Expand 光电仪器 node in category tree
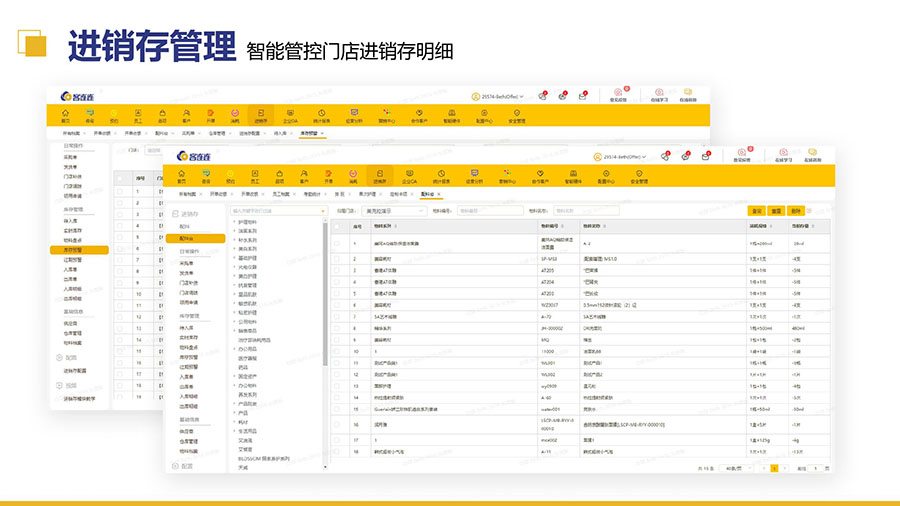The height and width of the screenshot is (506, 900). click(x=235, y=267)
